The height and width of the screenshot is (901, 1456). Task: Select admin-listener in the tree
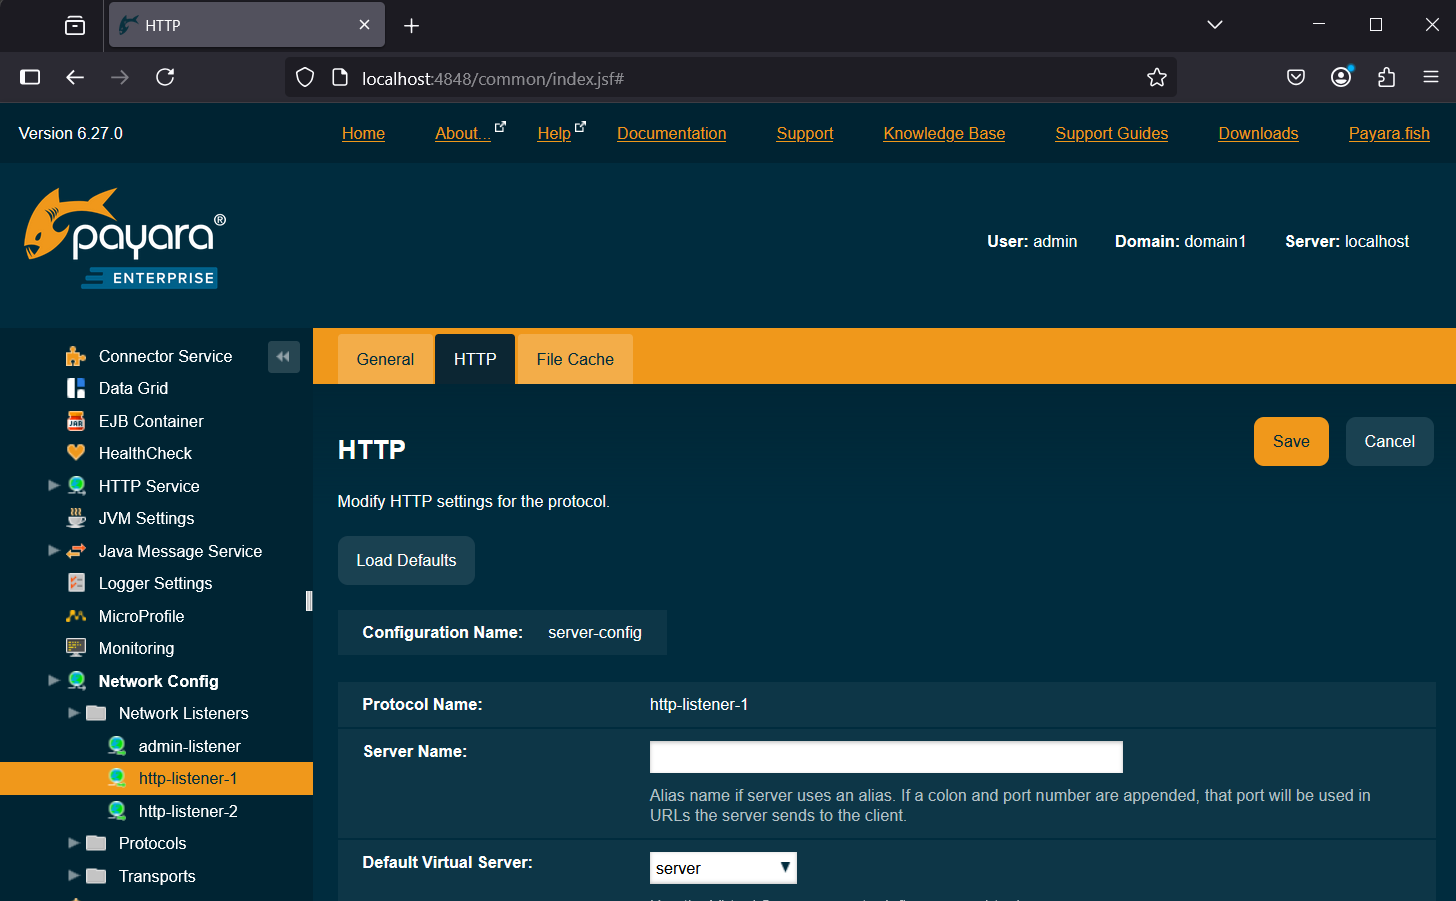pos(189,746)
